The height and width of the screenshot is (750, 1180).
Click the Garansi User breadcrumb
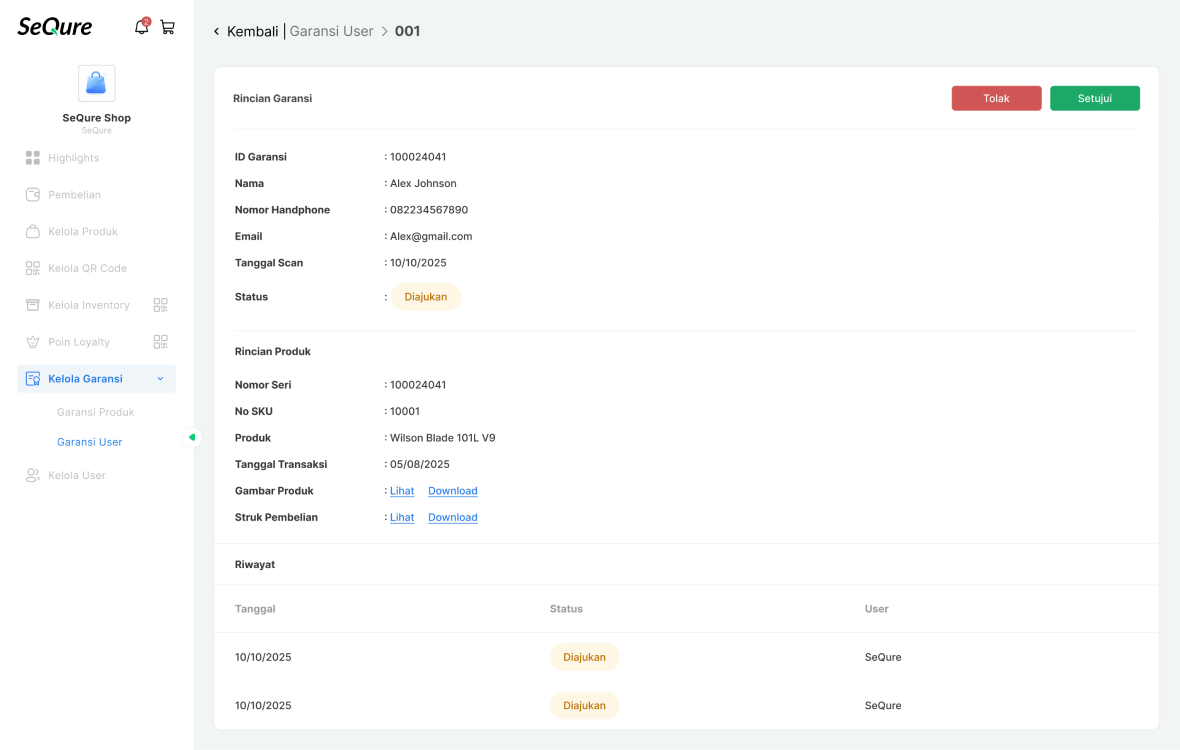pos(331,31)
